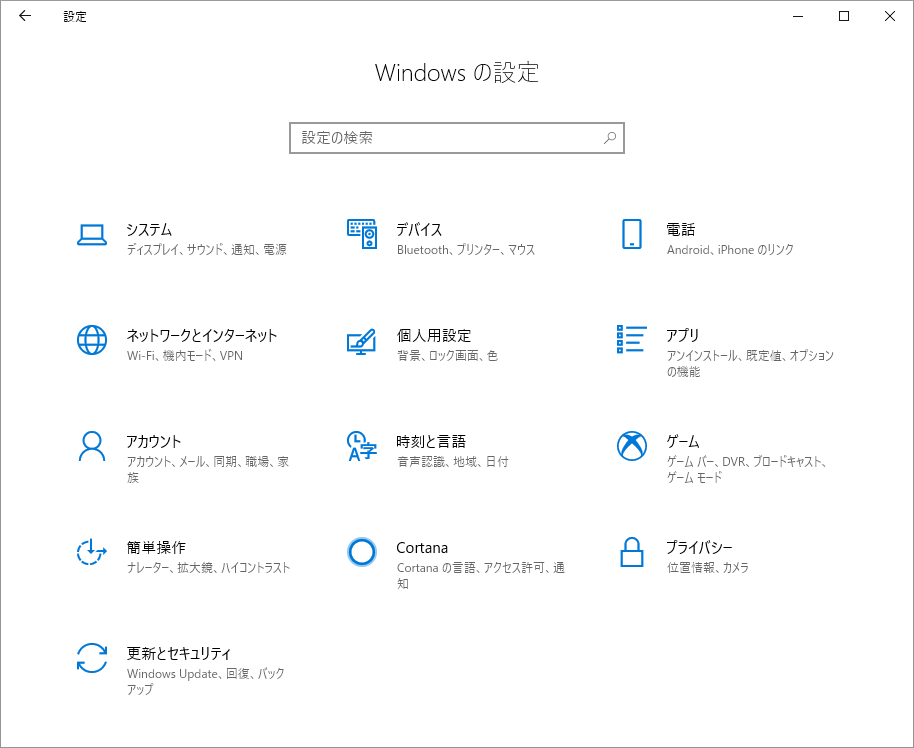Screen dimensions: 914x748
Task: Open the 簡単操作 title
Action: [x=156, y=548]
